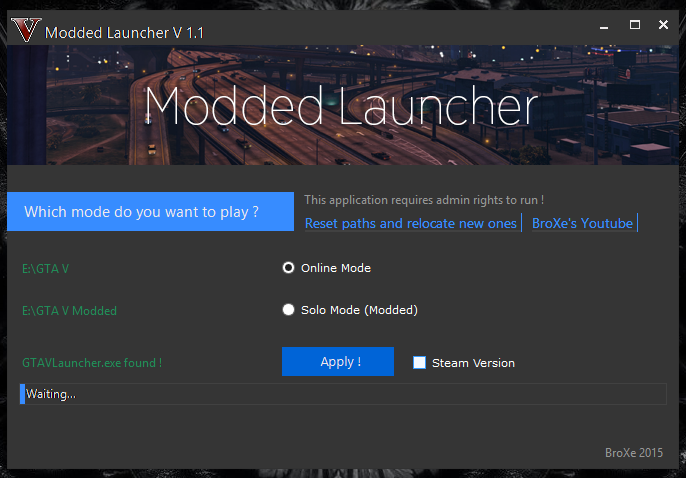The width and height of the screenshot is (686, 478).
Task: Click the Apply ! button
Action: pyautogui.click(x=338, y=362)
